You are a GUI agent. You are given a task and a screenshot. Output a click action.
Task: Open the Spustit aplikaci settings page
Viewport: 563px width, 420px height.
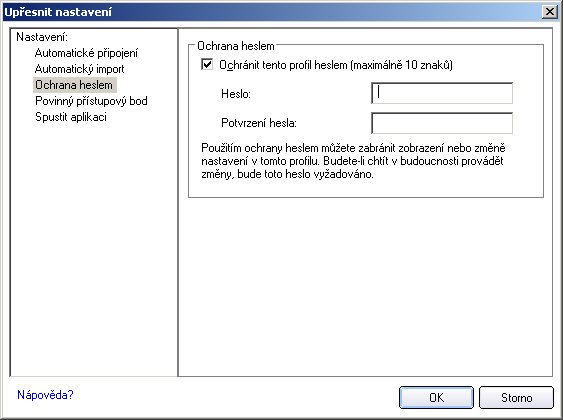(x=71, y=117)
